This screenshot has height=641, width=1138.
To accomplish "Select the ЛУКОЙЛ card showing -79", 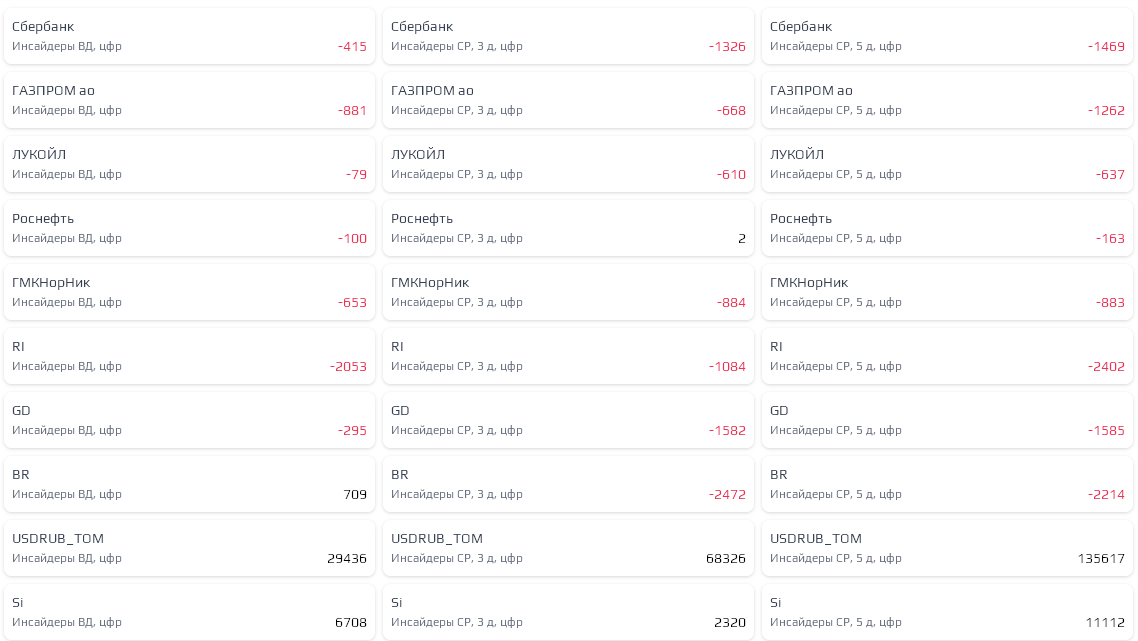I will [189, 164].
